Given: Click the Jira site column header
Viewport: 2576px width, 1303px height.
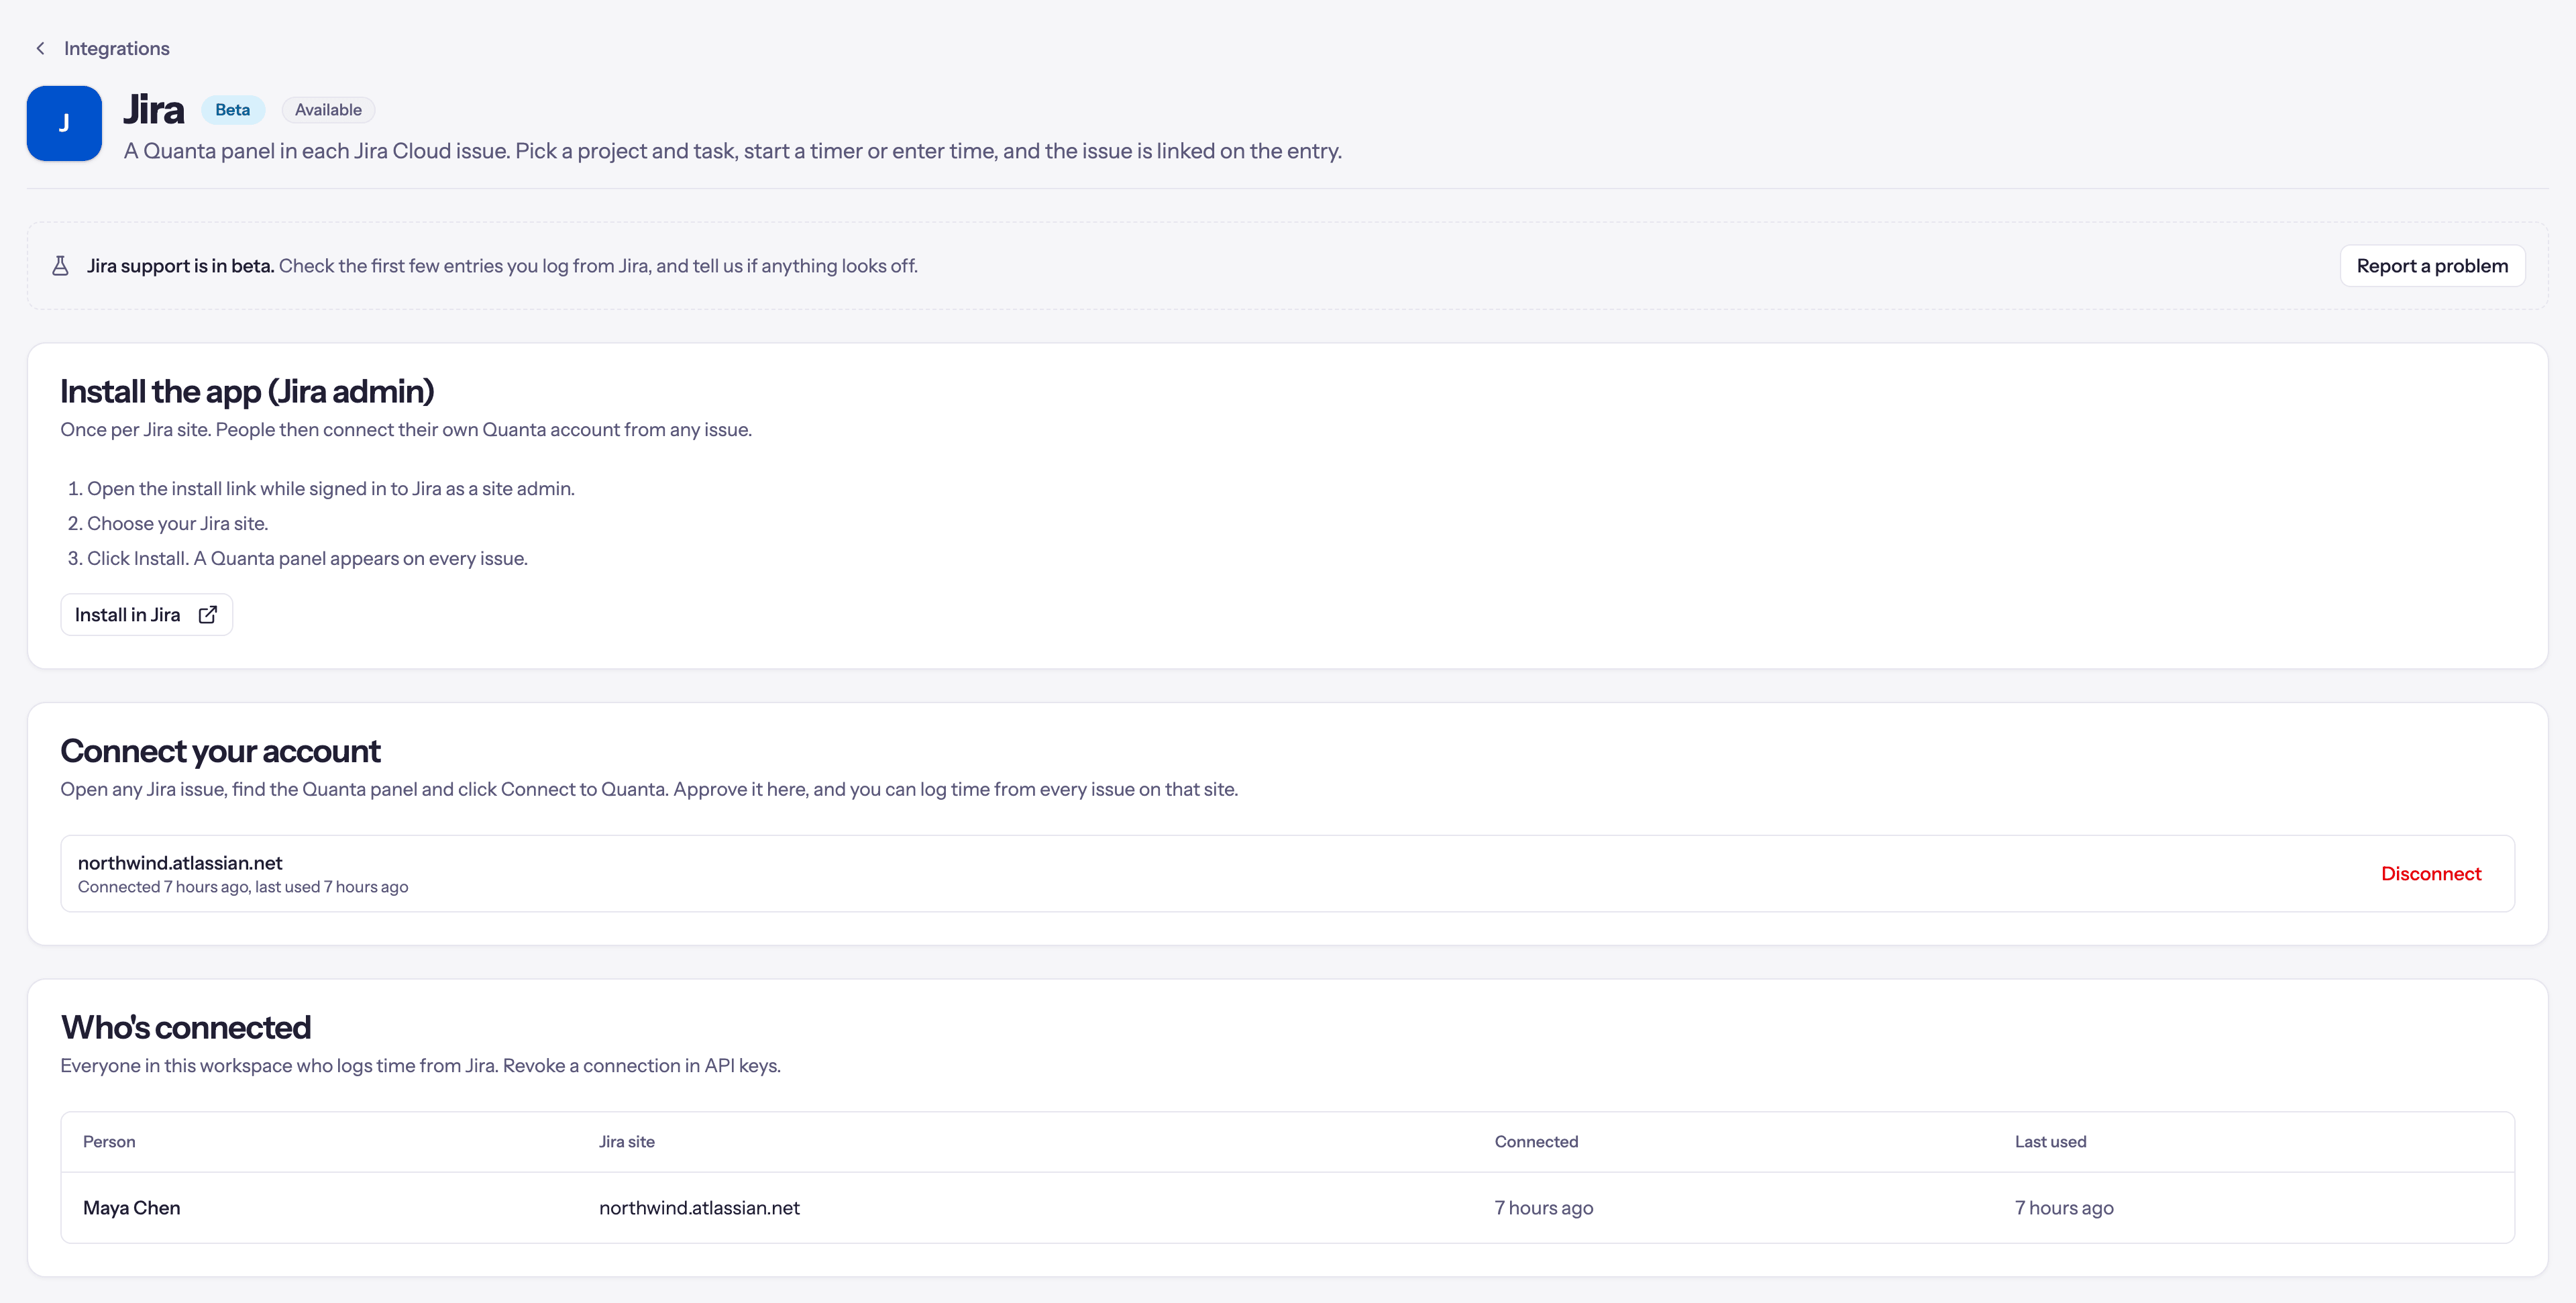Looking at the screenshot, I should [627, 1142].
